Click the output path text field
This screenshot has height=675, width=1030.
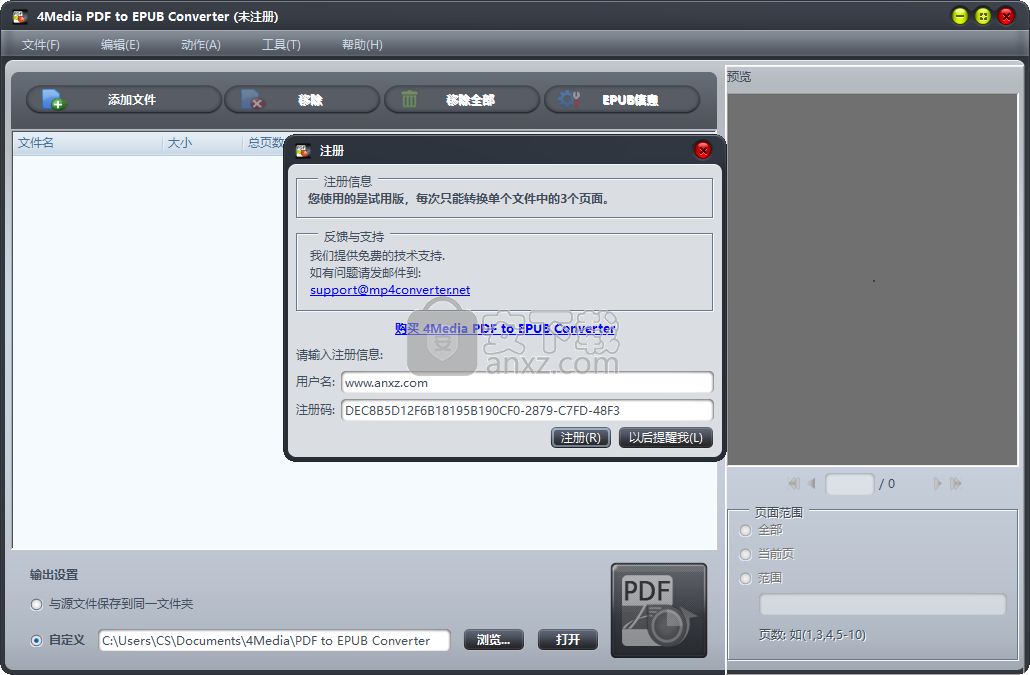click(x=275, y=640)
